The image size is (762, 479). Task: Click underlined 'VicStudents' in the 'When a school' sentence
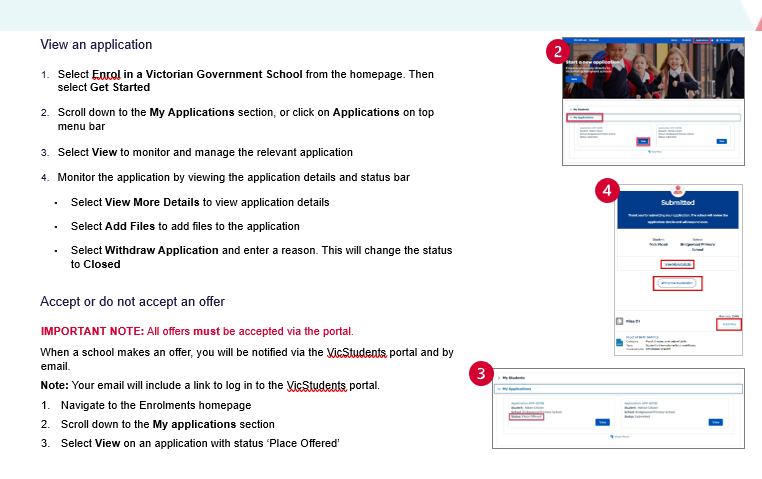[x=356, y=352]
